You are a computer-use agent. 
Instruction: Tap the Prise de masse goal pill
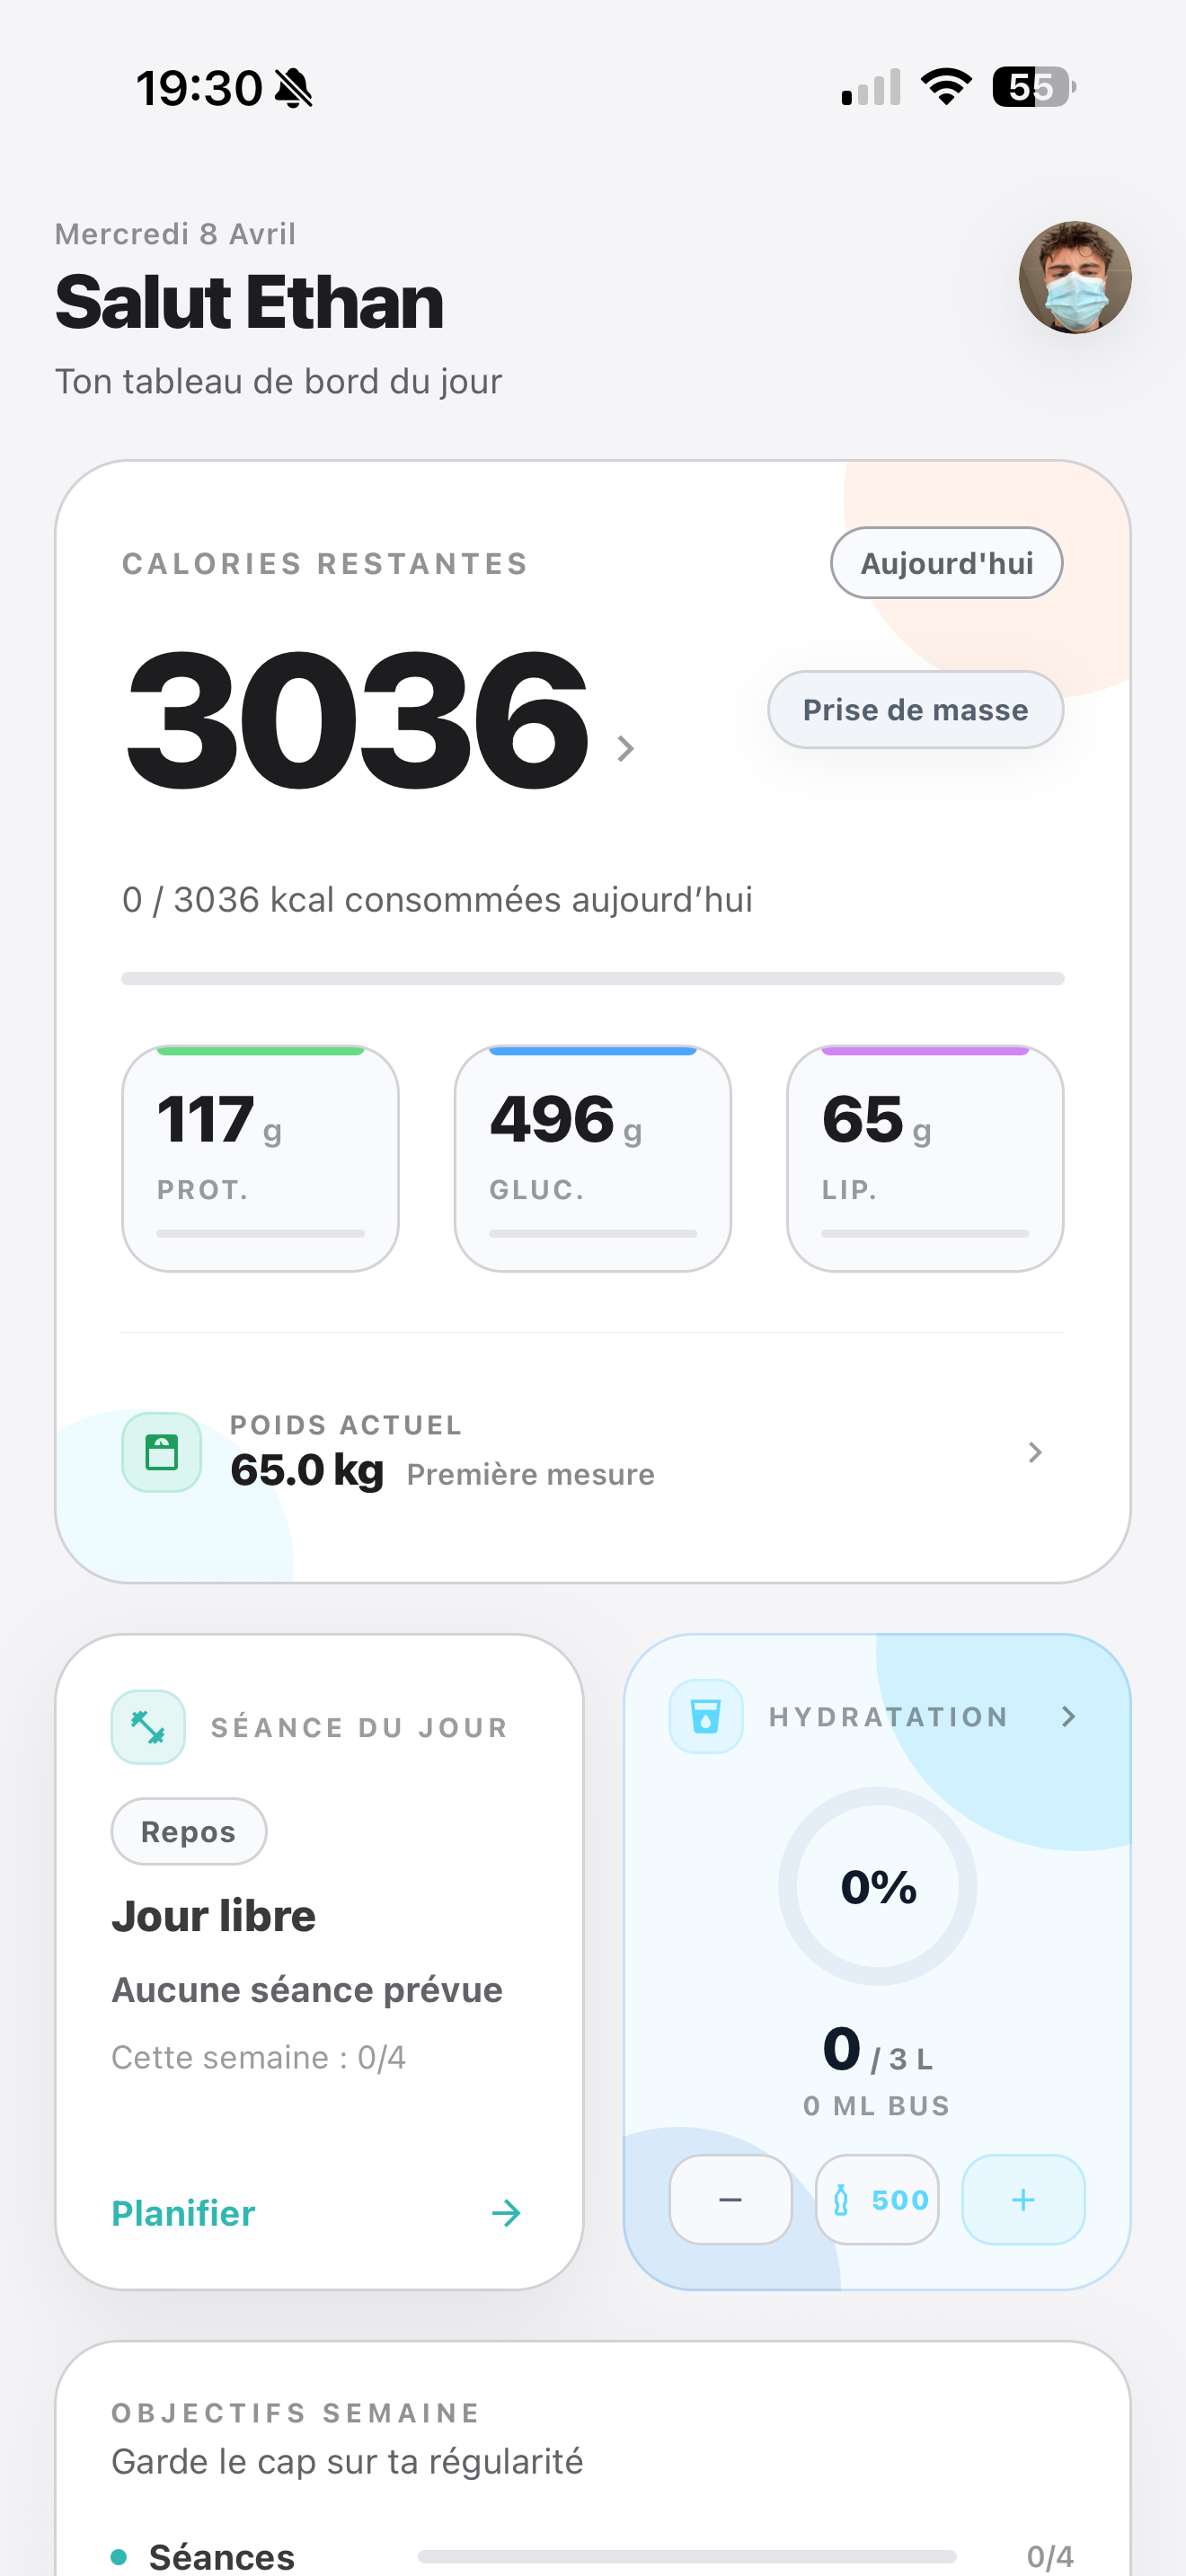pyautogui.click(x=915, y=709)
